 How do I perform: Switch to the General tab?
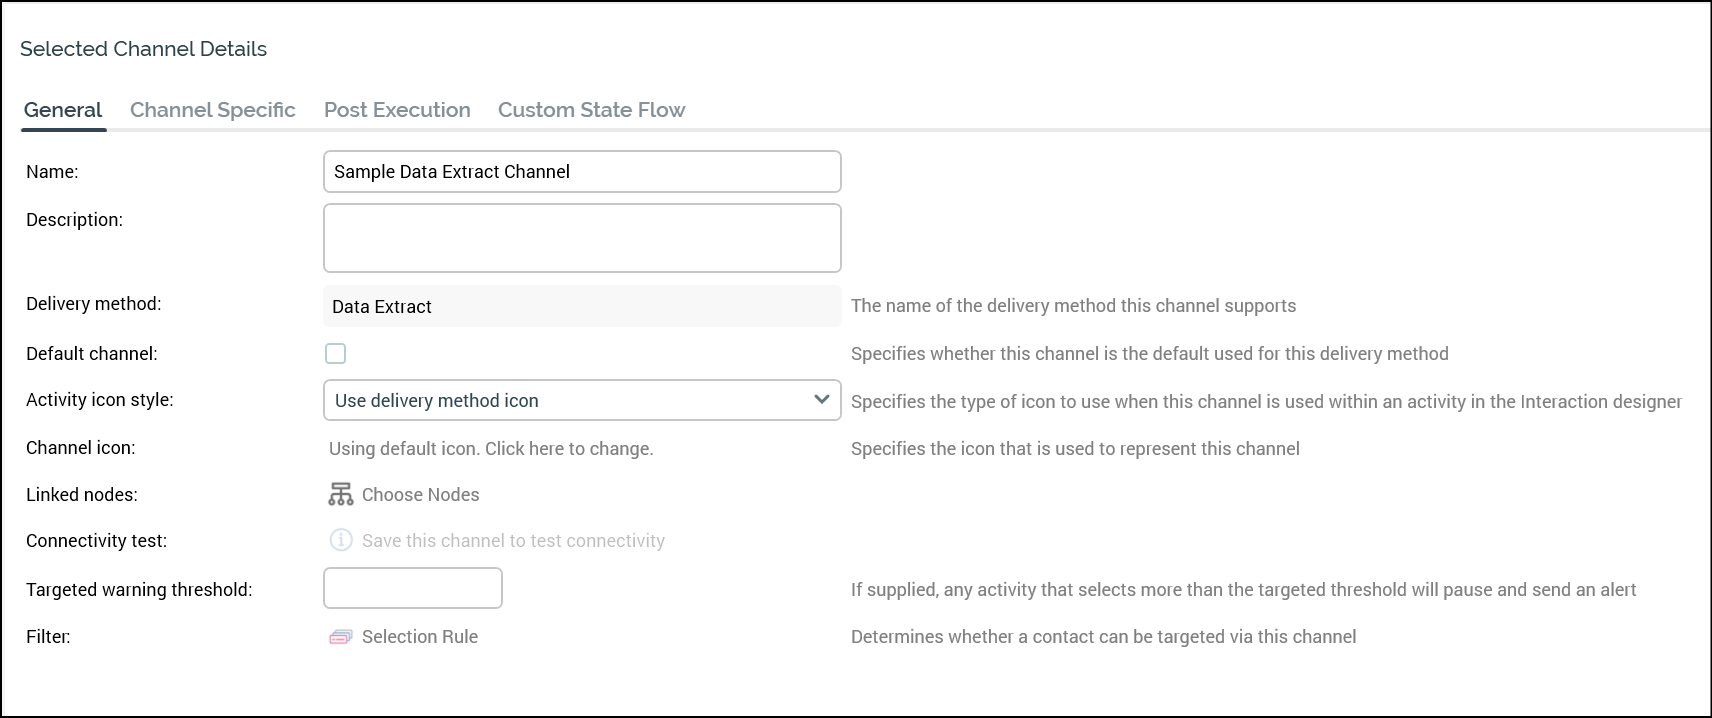tap(63, 110)
